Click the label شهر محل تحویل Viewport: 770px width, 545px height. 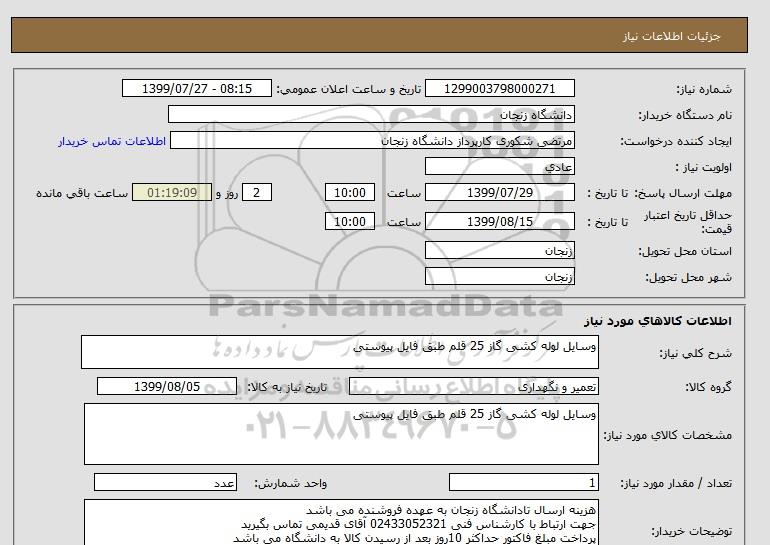point(688,277)
